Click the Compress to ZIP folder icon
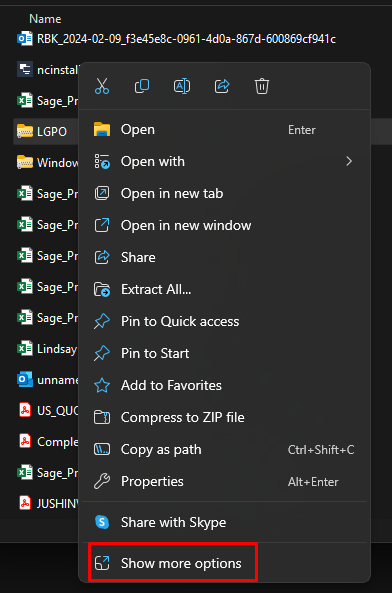The image size is (392, 593). coord(102,418)
